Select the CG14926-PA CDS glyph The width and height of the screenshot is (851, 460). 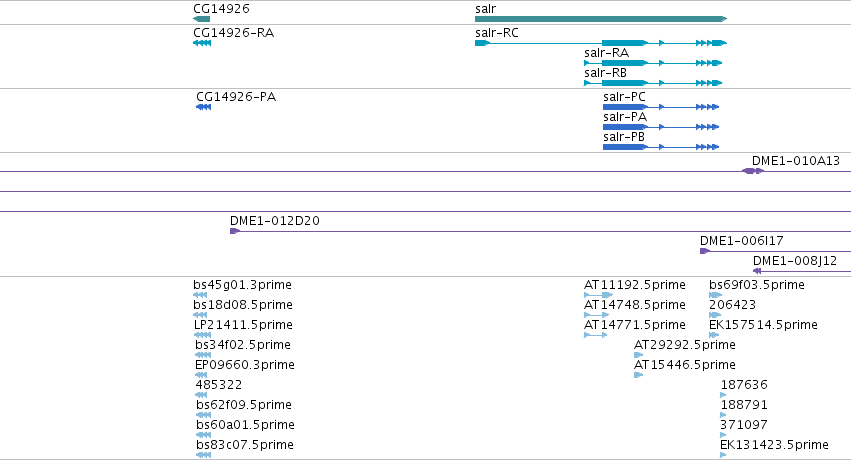[x=204, y=107]
